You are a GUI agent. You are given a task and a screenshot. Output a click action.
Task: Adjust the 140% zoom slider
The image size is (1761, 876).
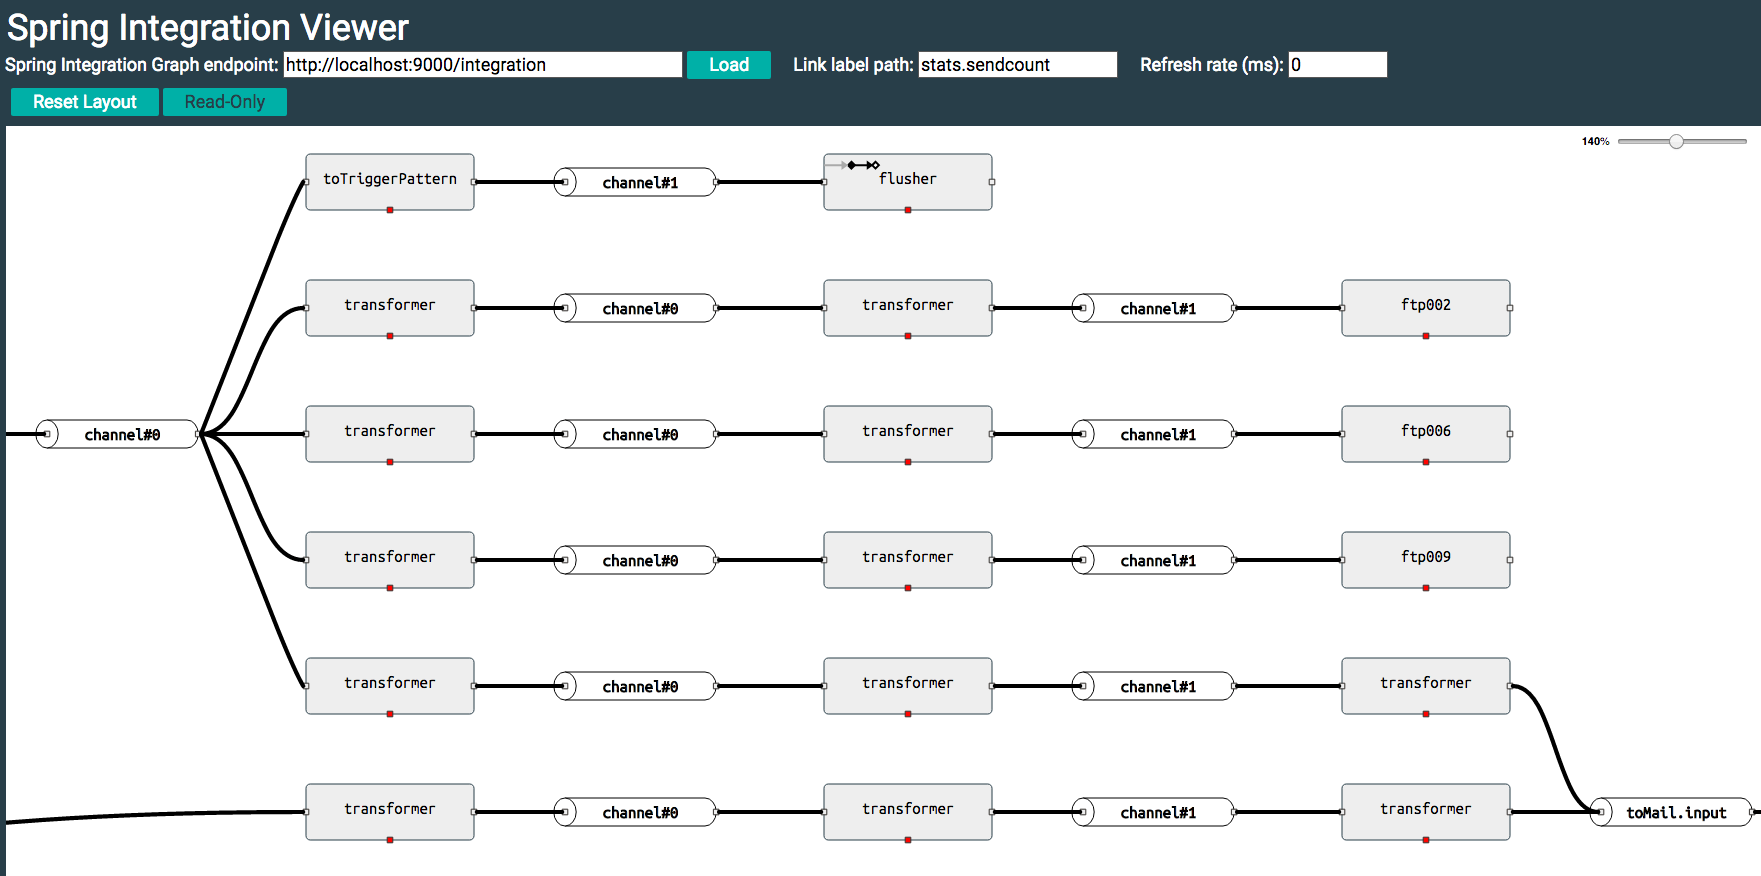coord(1677,142)
